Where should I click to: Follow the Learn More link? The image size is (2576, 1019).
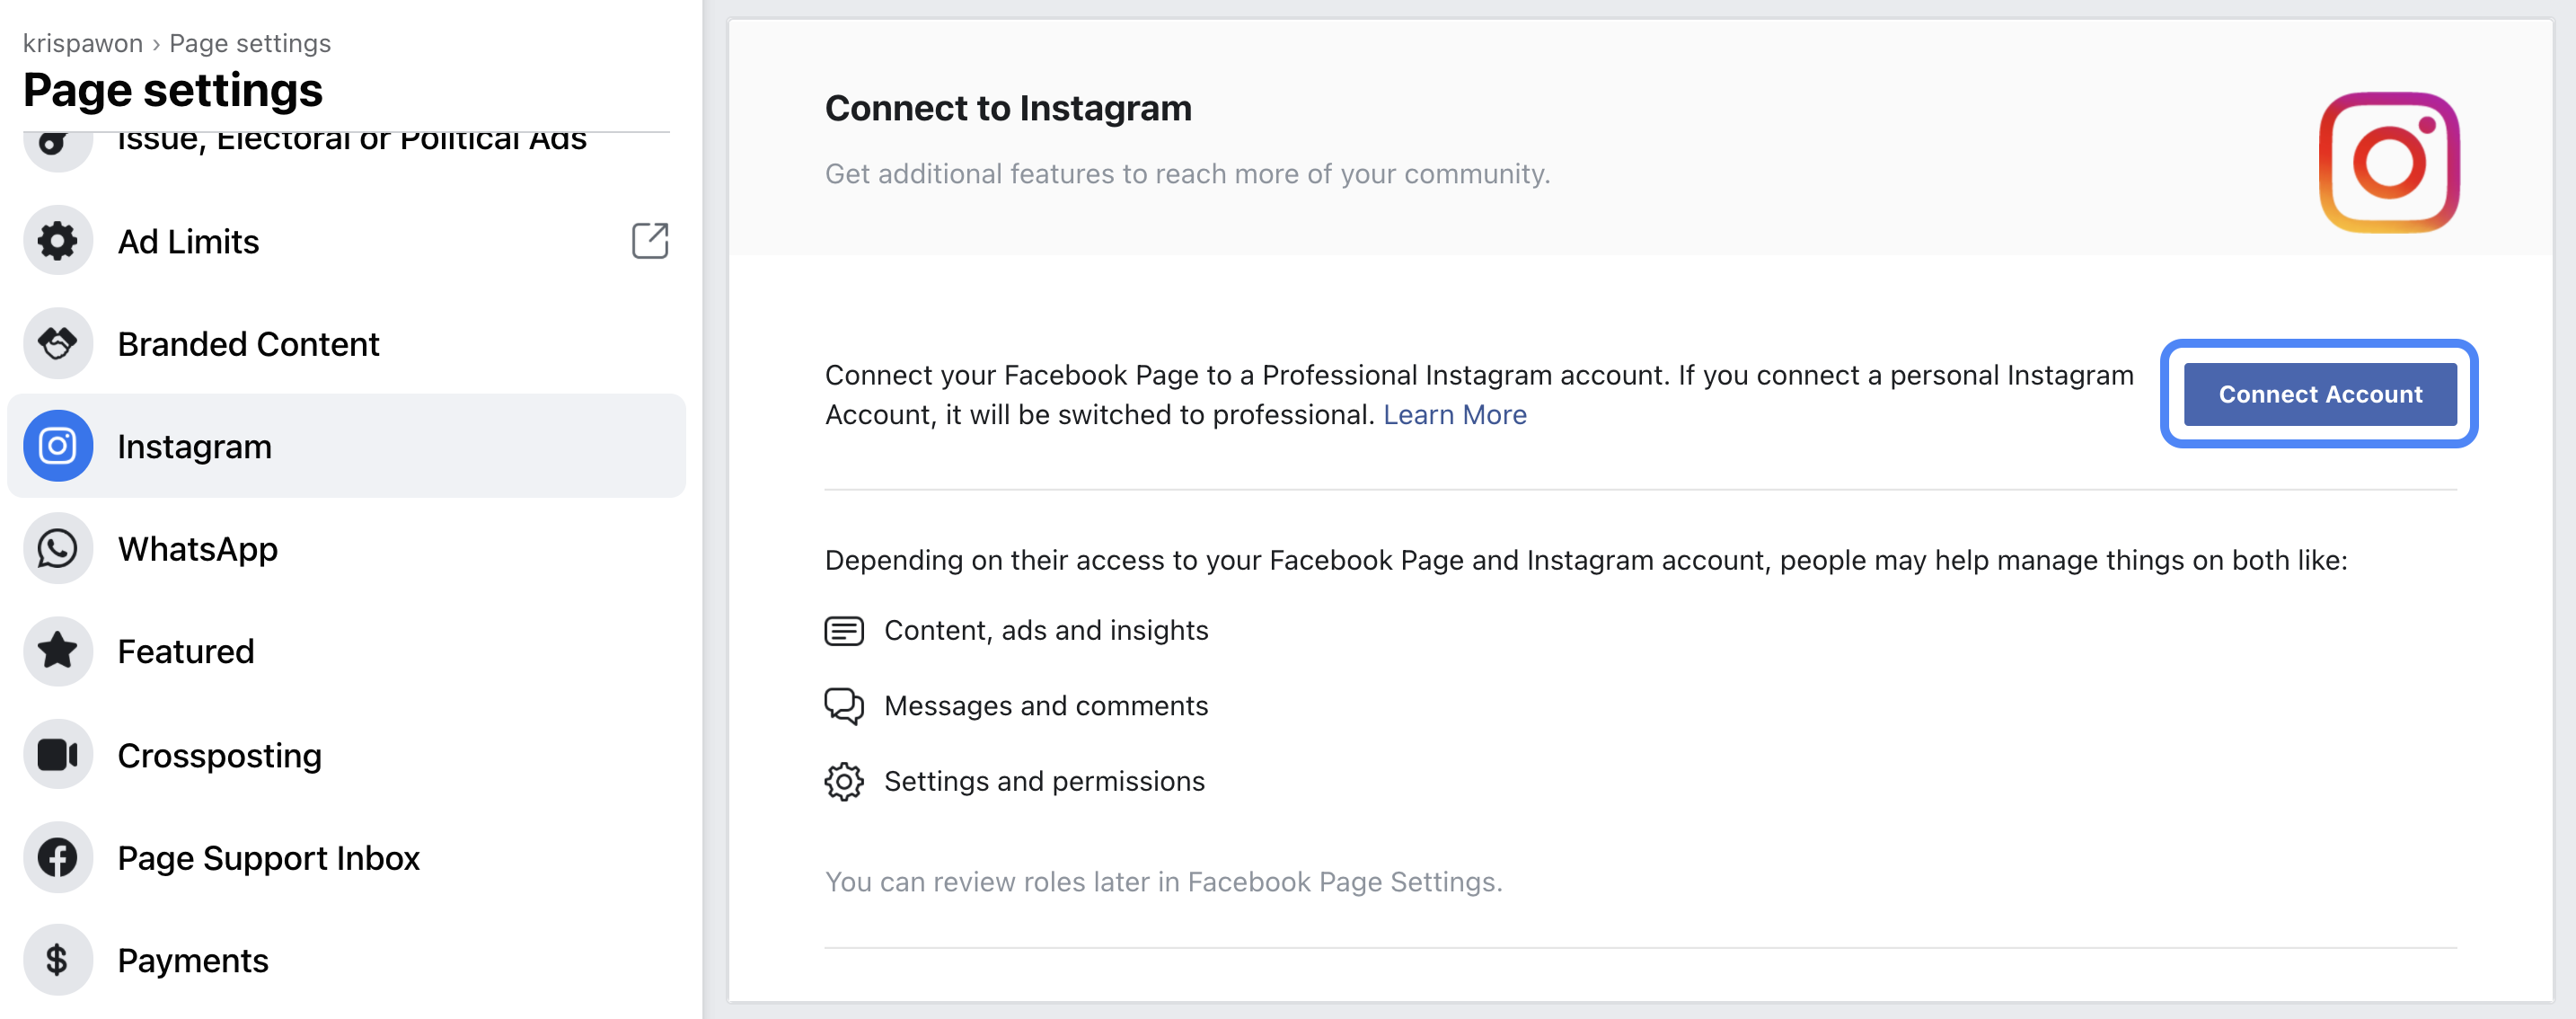(x=1454, y=415)
